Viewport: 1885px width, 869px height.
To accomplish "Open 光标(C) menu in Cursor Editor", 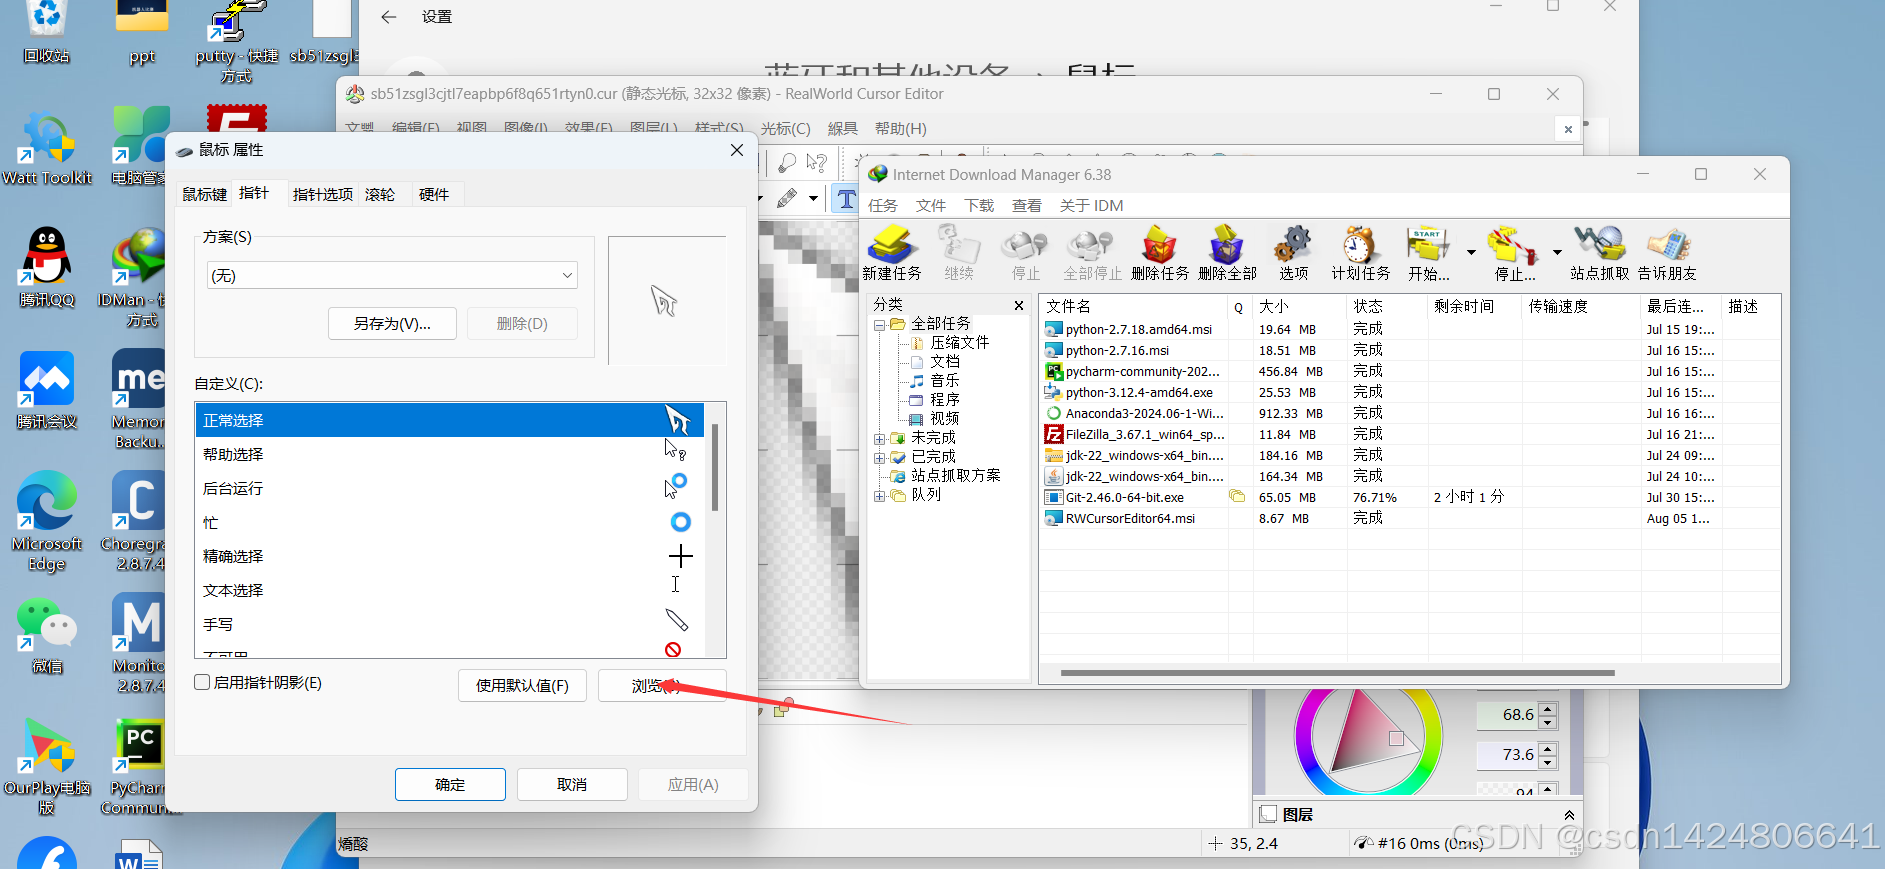I will tap(785, 128).
